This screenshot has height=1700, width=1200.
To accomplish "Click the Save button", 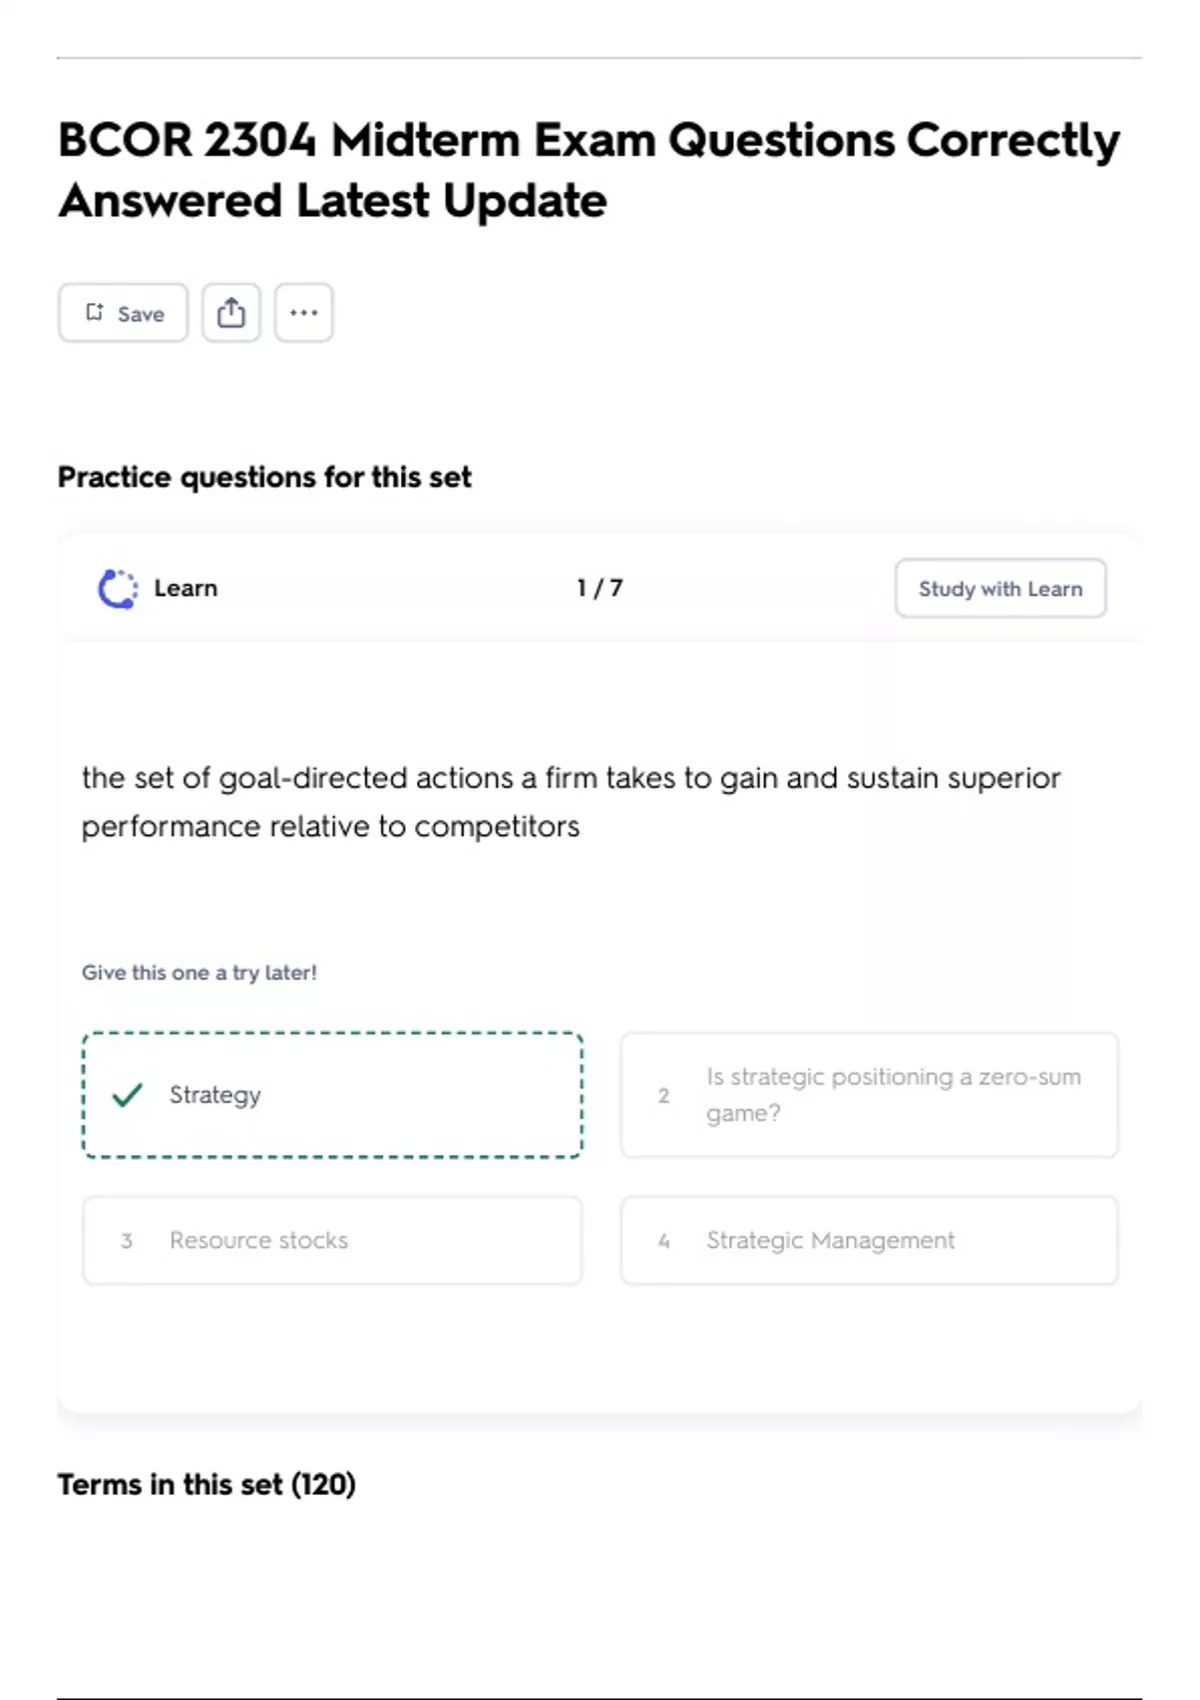I will pyautogui.click(x=123, y=313).
